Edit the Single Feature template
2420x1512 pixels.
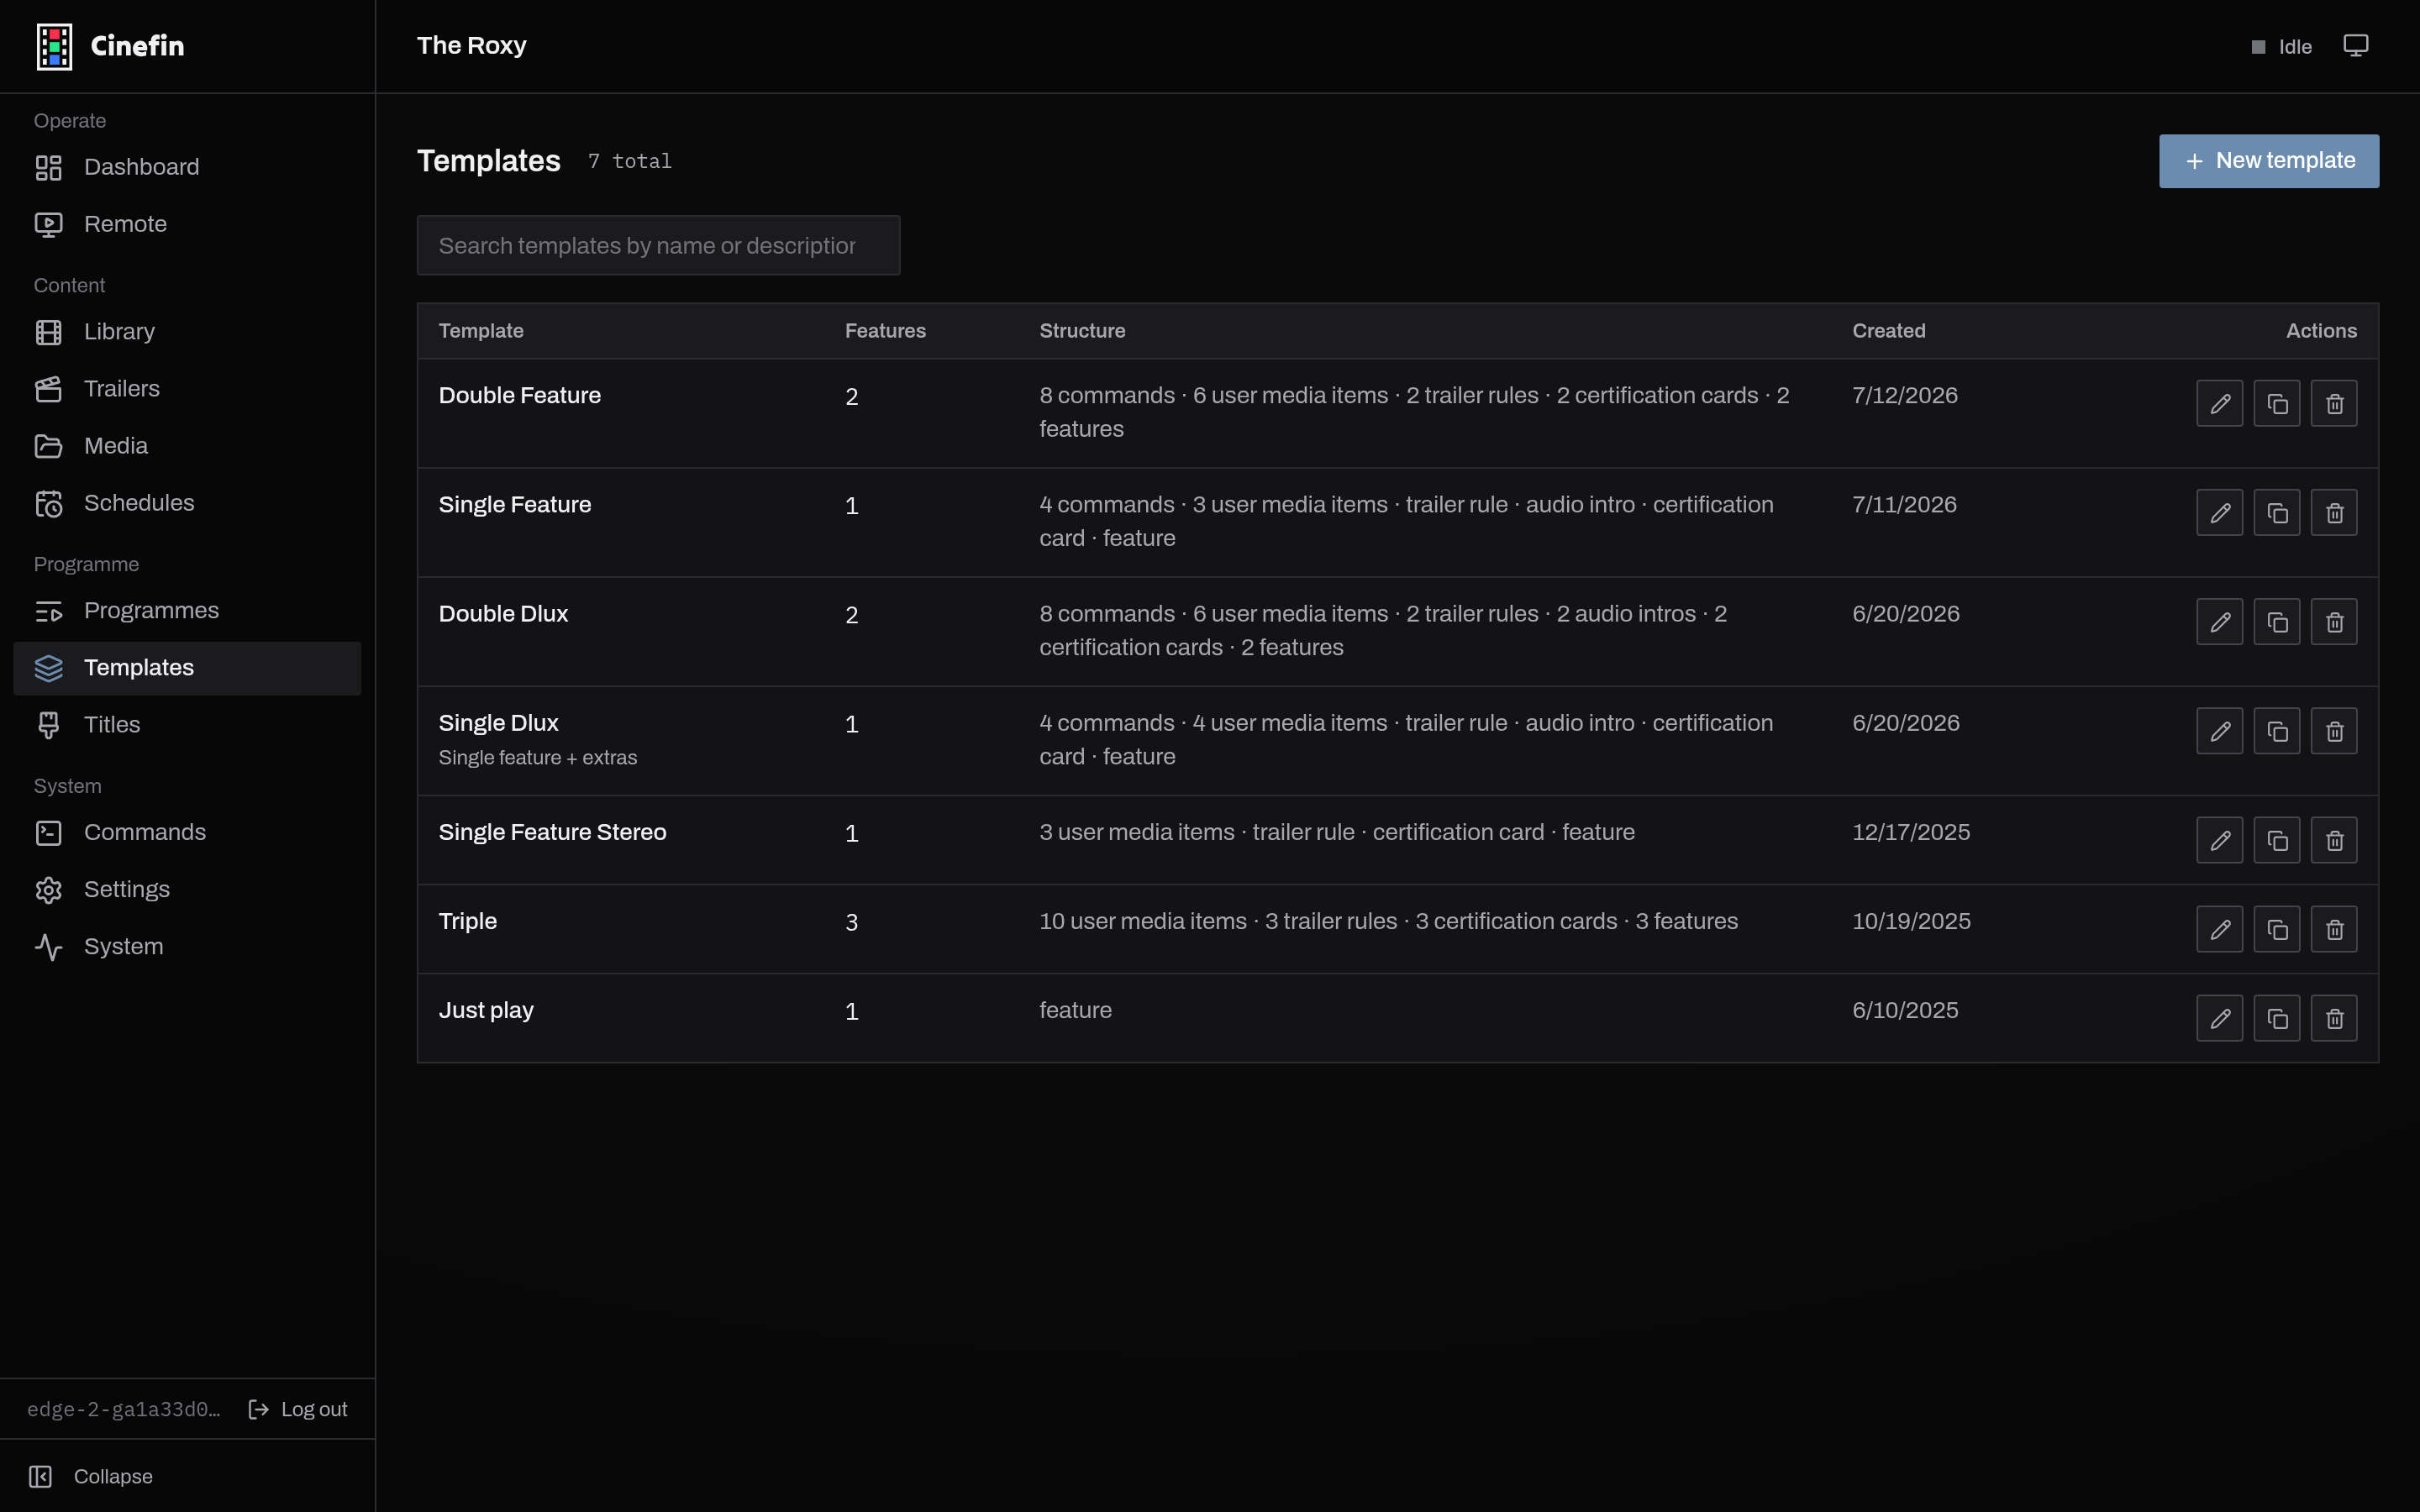2219,512
